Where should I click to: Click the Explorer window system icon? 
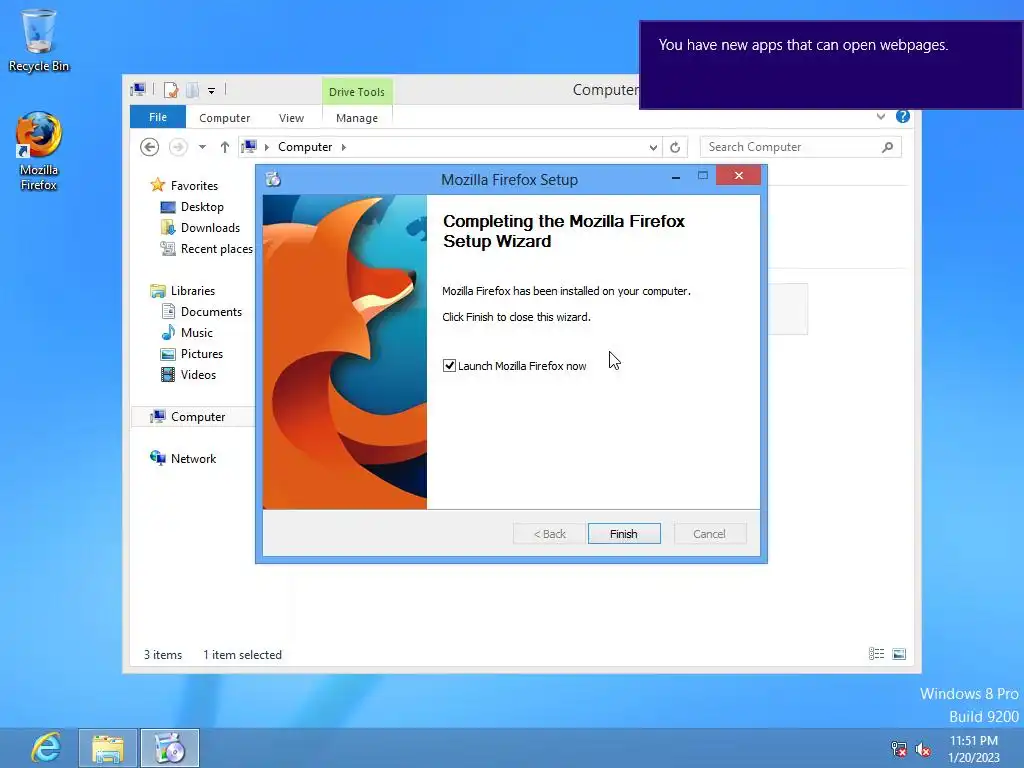tap(138, 89)
